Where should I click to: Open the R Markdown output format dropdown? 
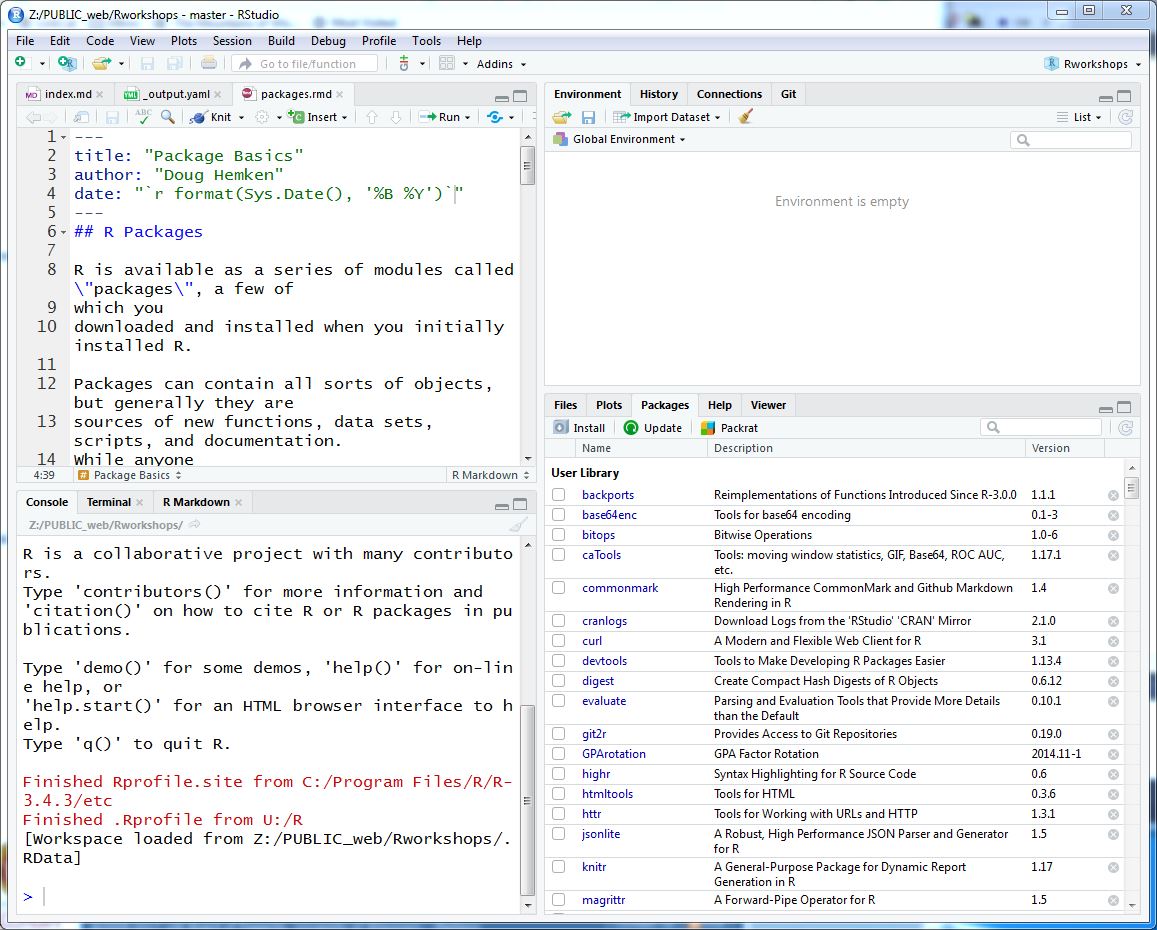(x=489, y=473)
